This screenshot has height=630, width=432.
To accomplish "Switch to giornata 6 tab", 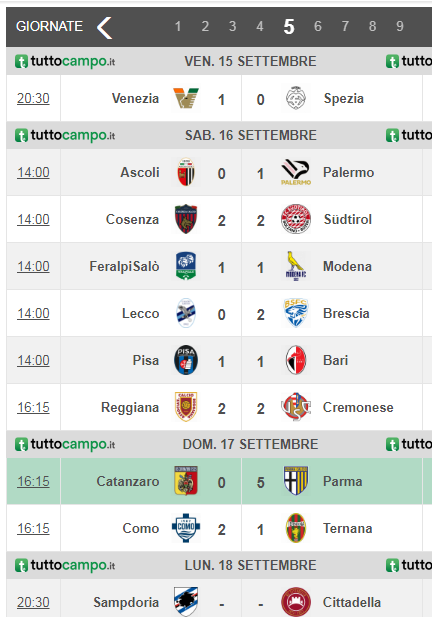I will tap(318, 27).
